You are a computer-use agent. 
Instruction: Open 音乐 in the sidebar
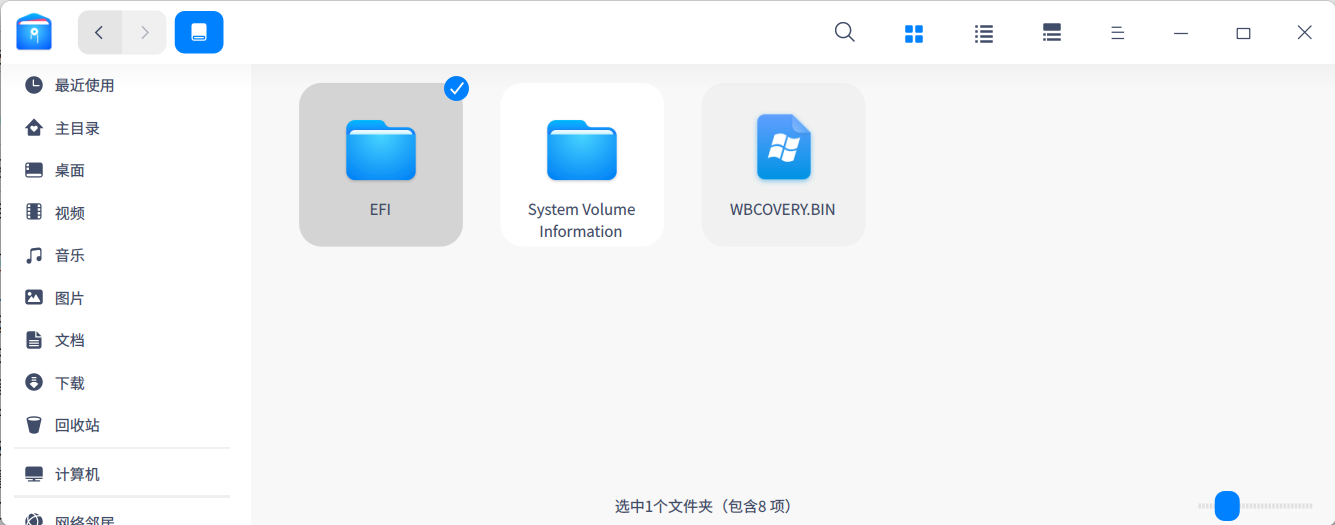coord(69,255)
